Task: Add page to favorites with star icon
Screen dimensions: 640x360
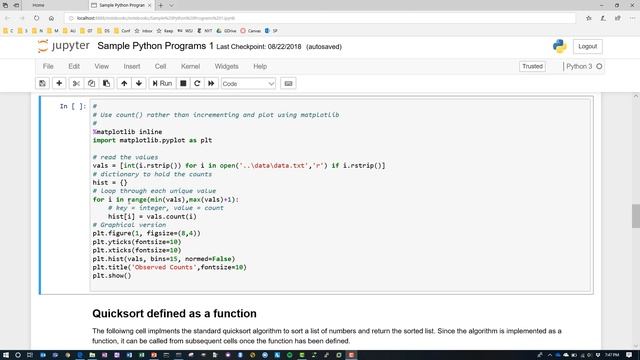Action: click(589, 18)
